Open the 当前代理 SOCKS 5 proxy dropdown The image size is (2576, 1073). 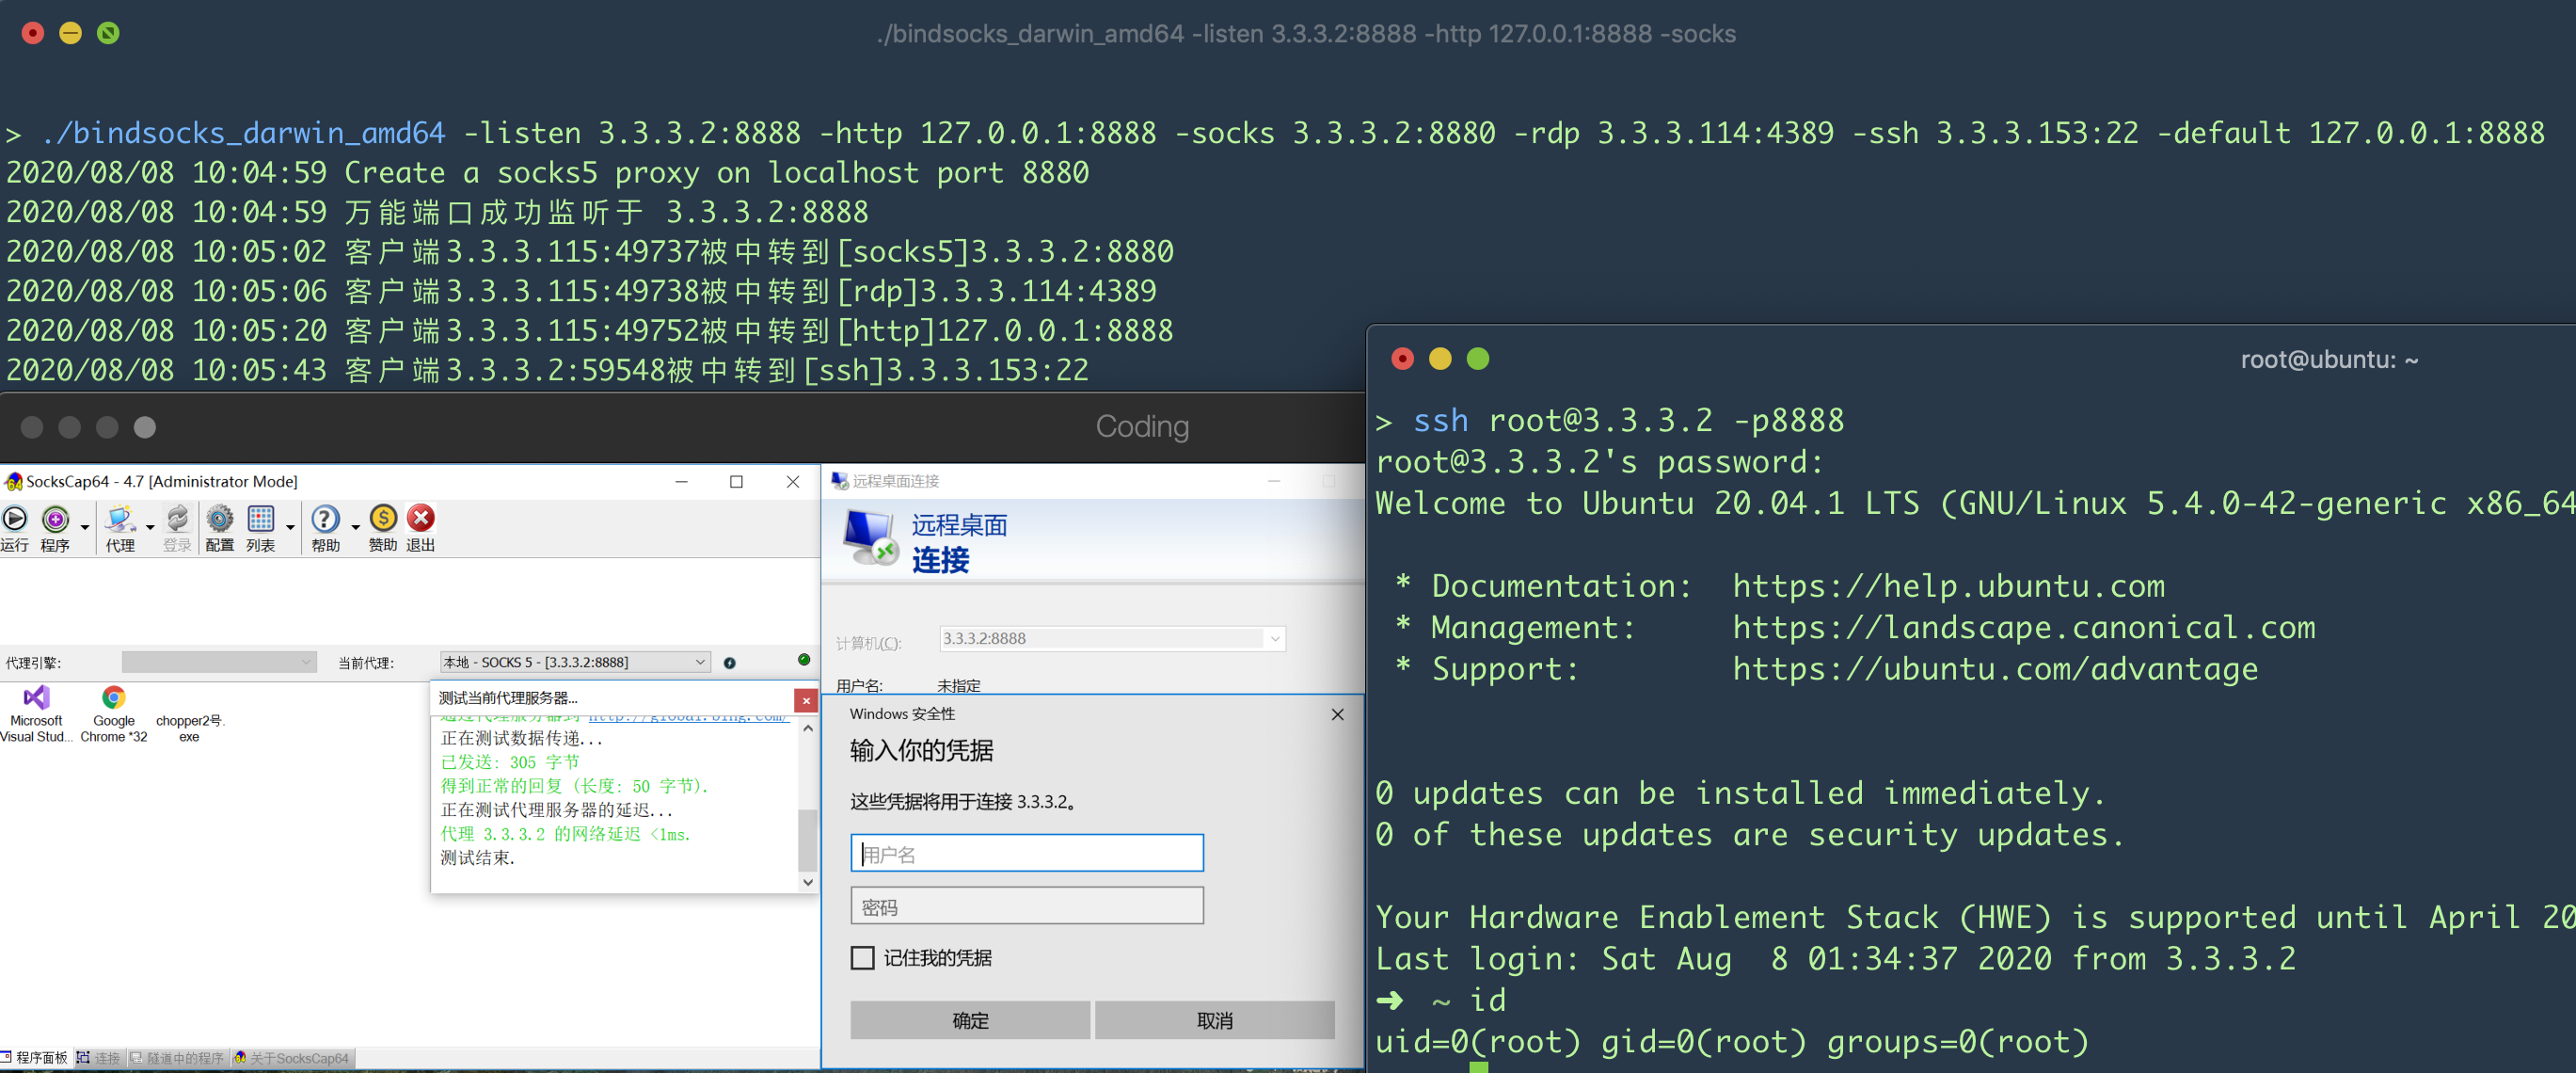575,662
